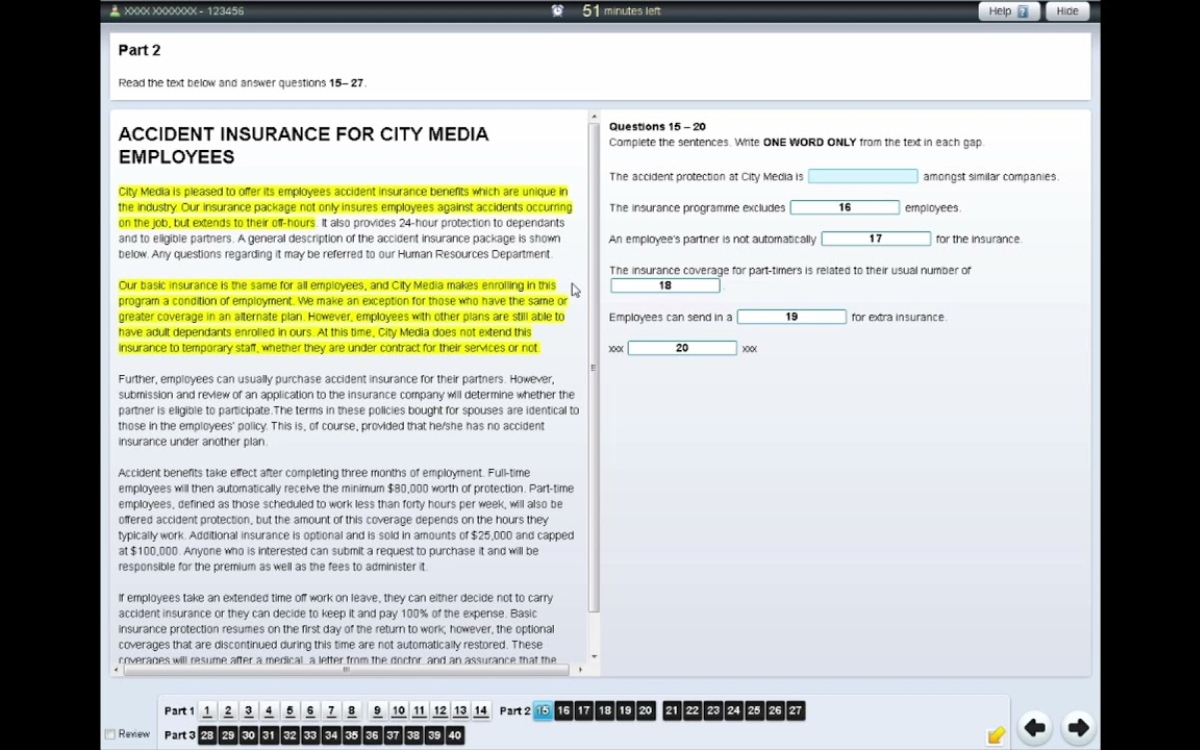Tick the Review checkbox
The width and height of the screenshot is (1200, 750).
click(110, 734)
